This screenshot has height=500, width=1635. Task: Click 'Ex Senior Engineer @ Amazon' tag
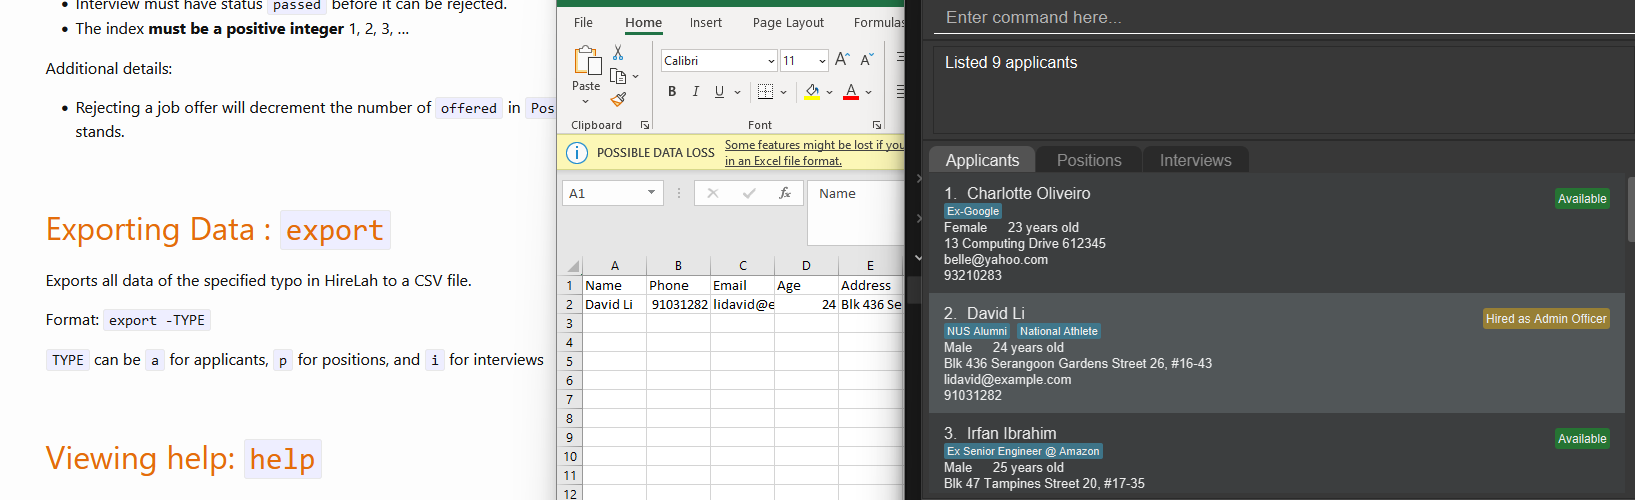coord(1023,451)
